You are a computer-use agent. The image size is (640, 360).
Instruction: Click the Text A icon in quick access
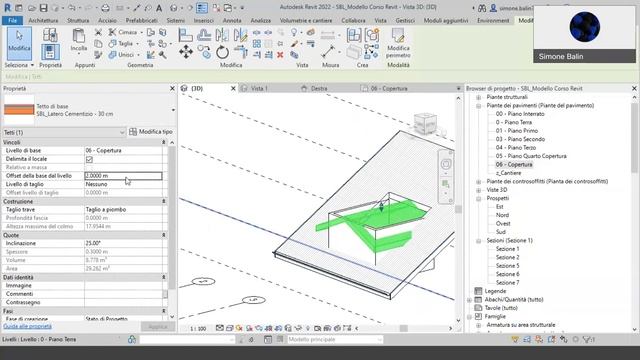(x=159, y=8)
